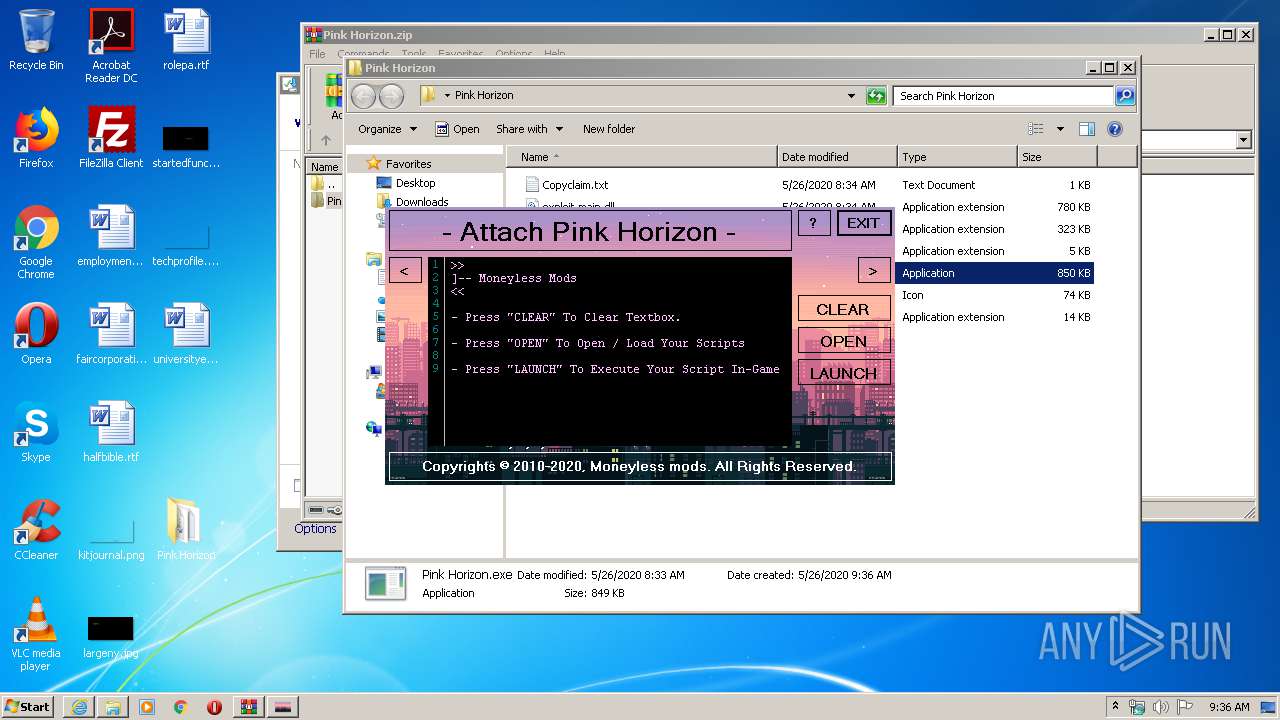Click the Start button
The width and height of the screenshot is (1280, 720).
coord(27,707)
